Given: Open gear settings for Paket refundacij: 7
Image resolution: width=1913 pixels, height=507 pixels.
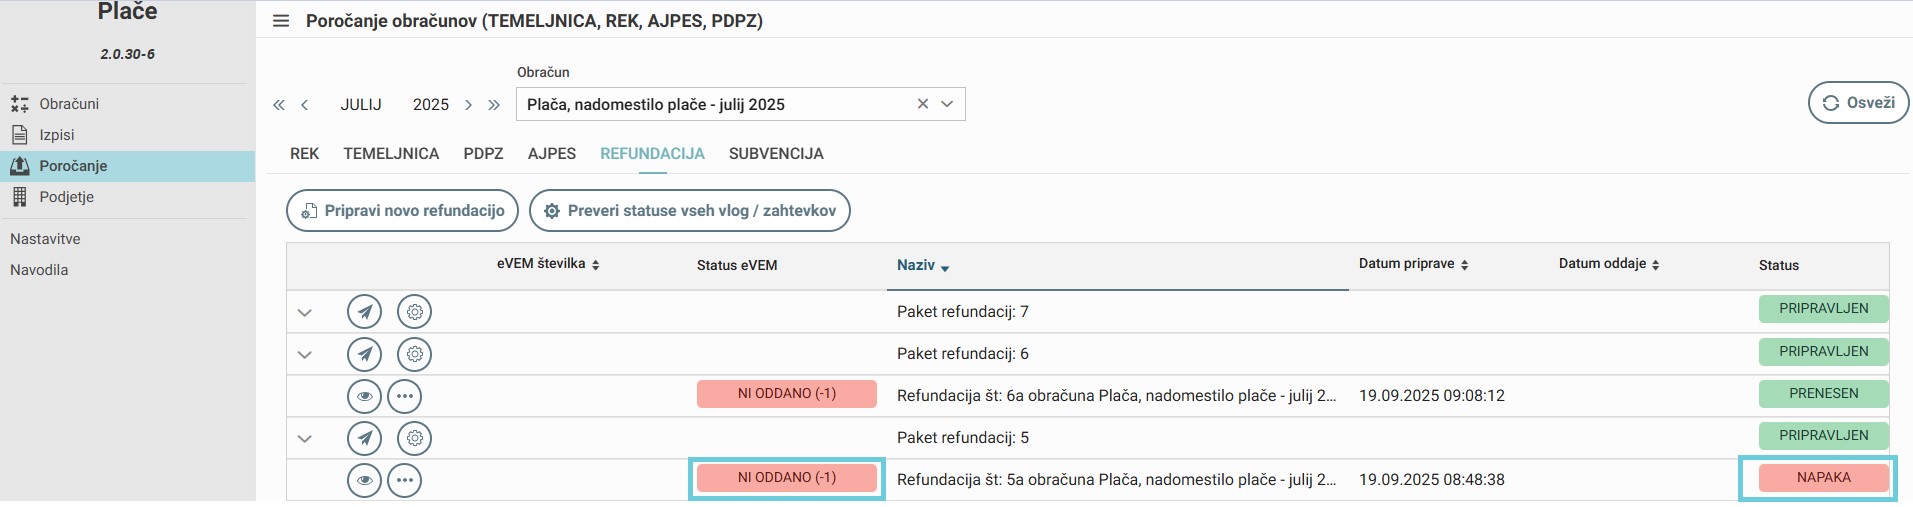Looking at the screenshot, I should click(414, 312).
